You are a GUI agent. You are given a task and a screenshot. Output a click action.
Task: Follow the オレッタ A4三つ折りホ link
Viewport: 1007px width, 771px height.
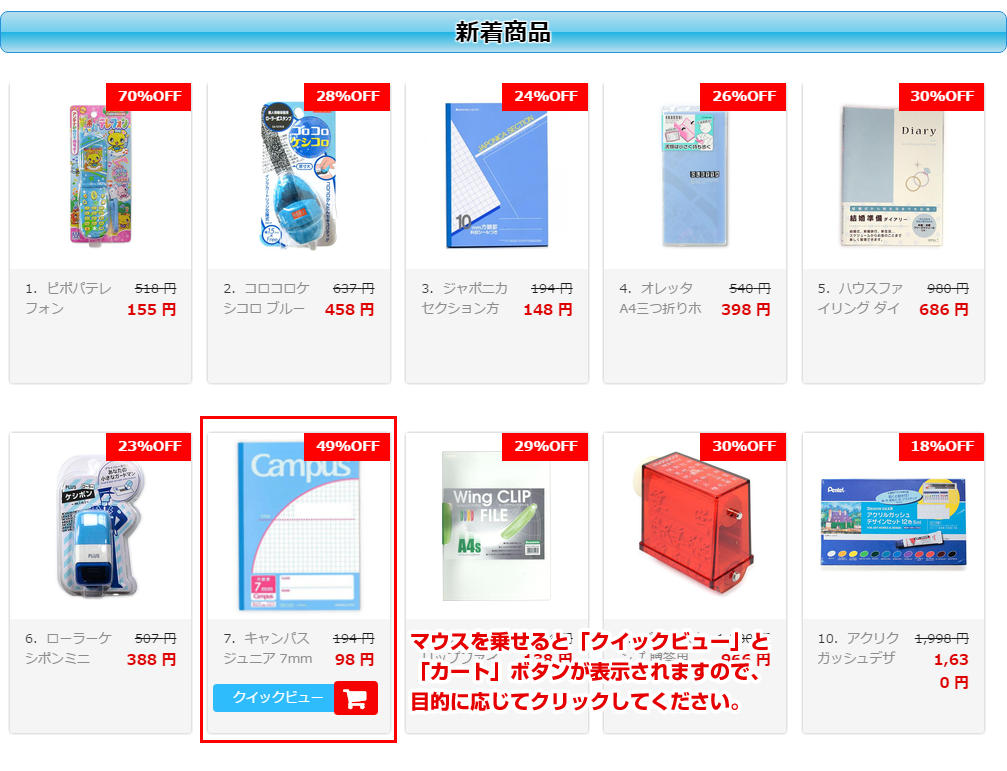click(660, 299)
